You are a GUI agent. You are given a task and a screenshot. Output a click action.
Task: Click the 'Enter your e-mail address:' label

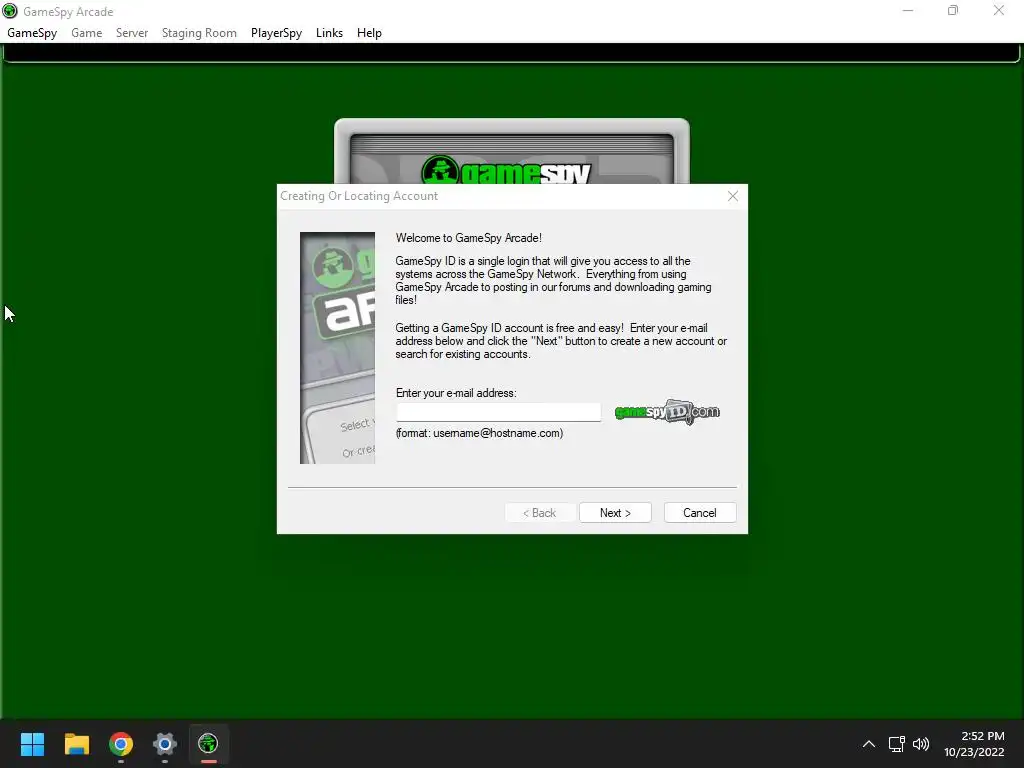456,393
